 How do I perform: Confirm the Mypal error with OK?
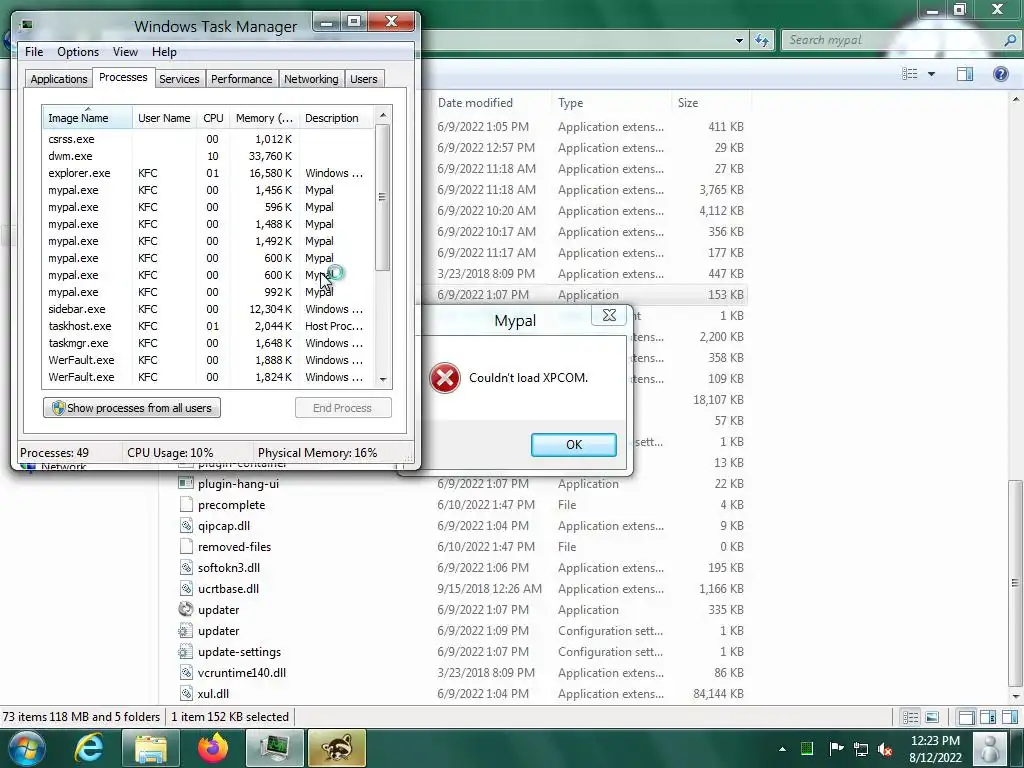click(573, 445)
